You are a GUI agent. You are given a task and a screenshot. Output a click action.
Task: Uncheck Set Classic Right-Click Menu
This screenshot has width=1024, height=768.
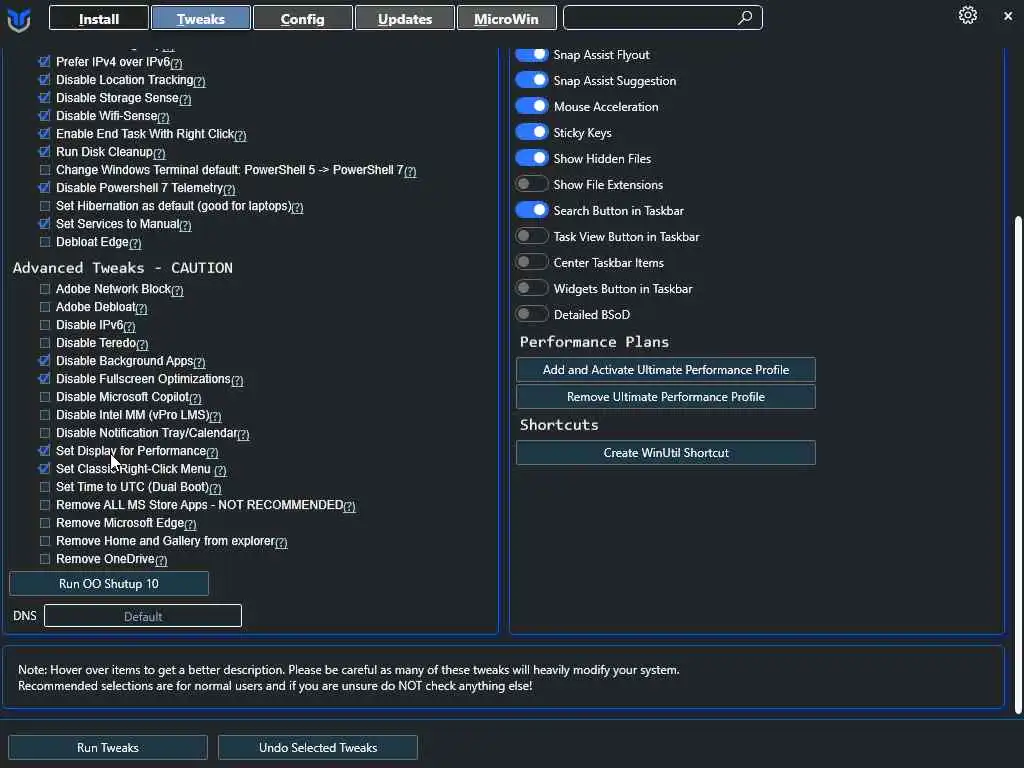click(44, 469)
